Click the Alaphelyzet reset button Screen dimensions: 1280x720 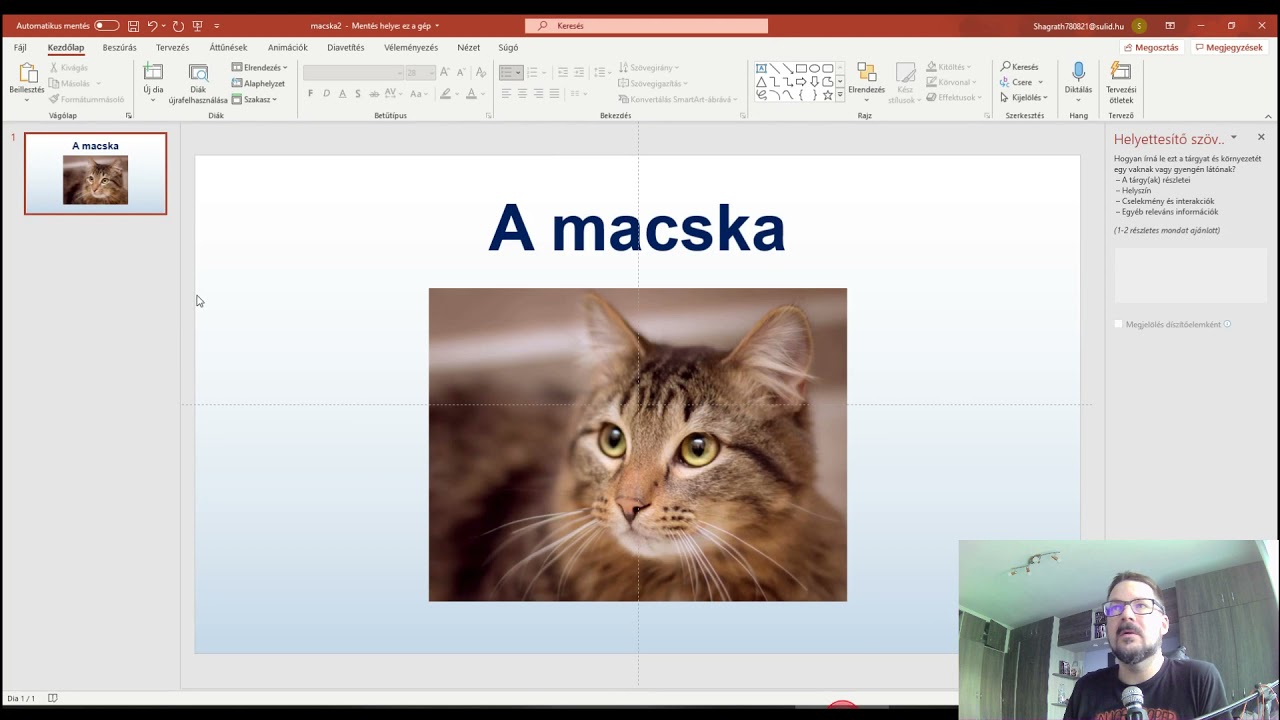[259, 84]
